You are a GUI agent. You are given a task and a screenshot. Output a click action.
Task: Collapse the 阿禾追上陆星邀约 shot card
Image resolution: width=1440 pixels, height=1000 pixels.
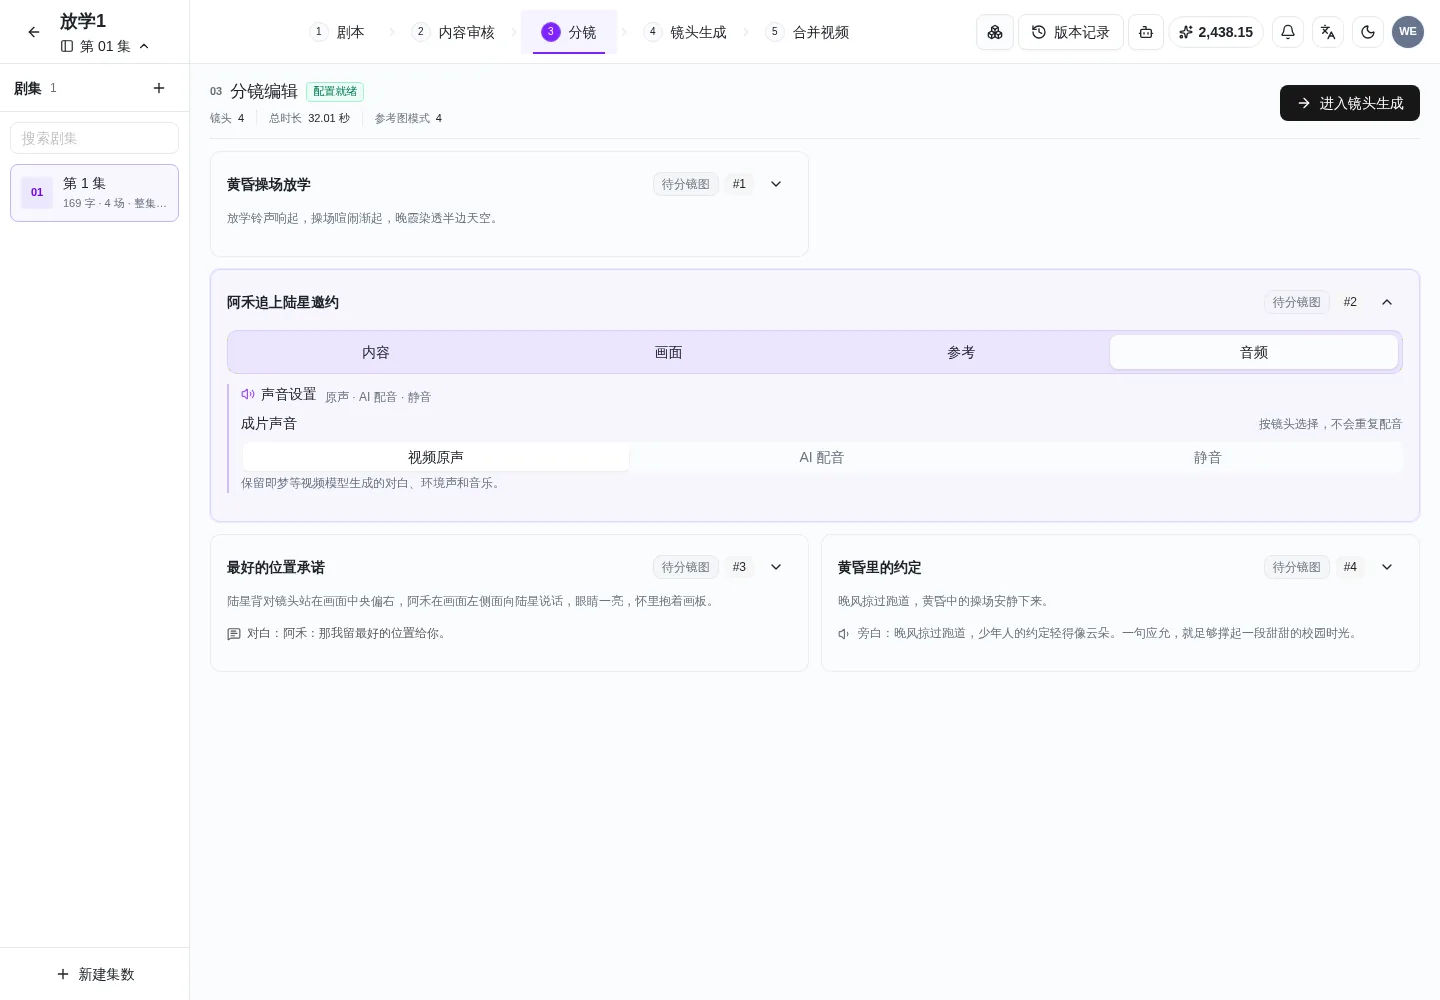click(1387, 302)
